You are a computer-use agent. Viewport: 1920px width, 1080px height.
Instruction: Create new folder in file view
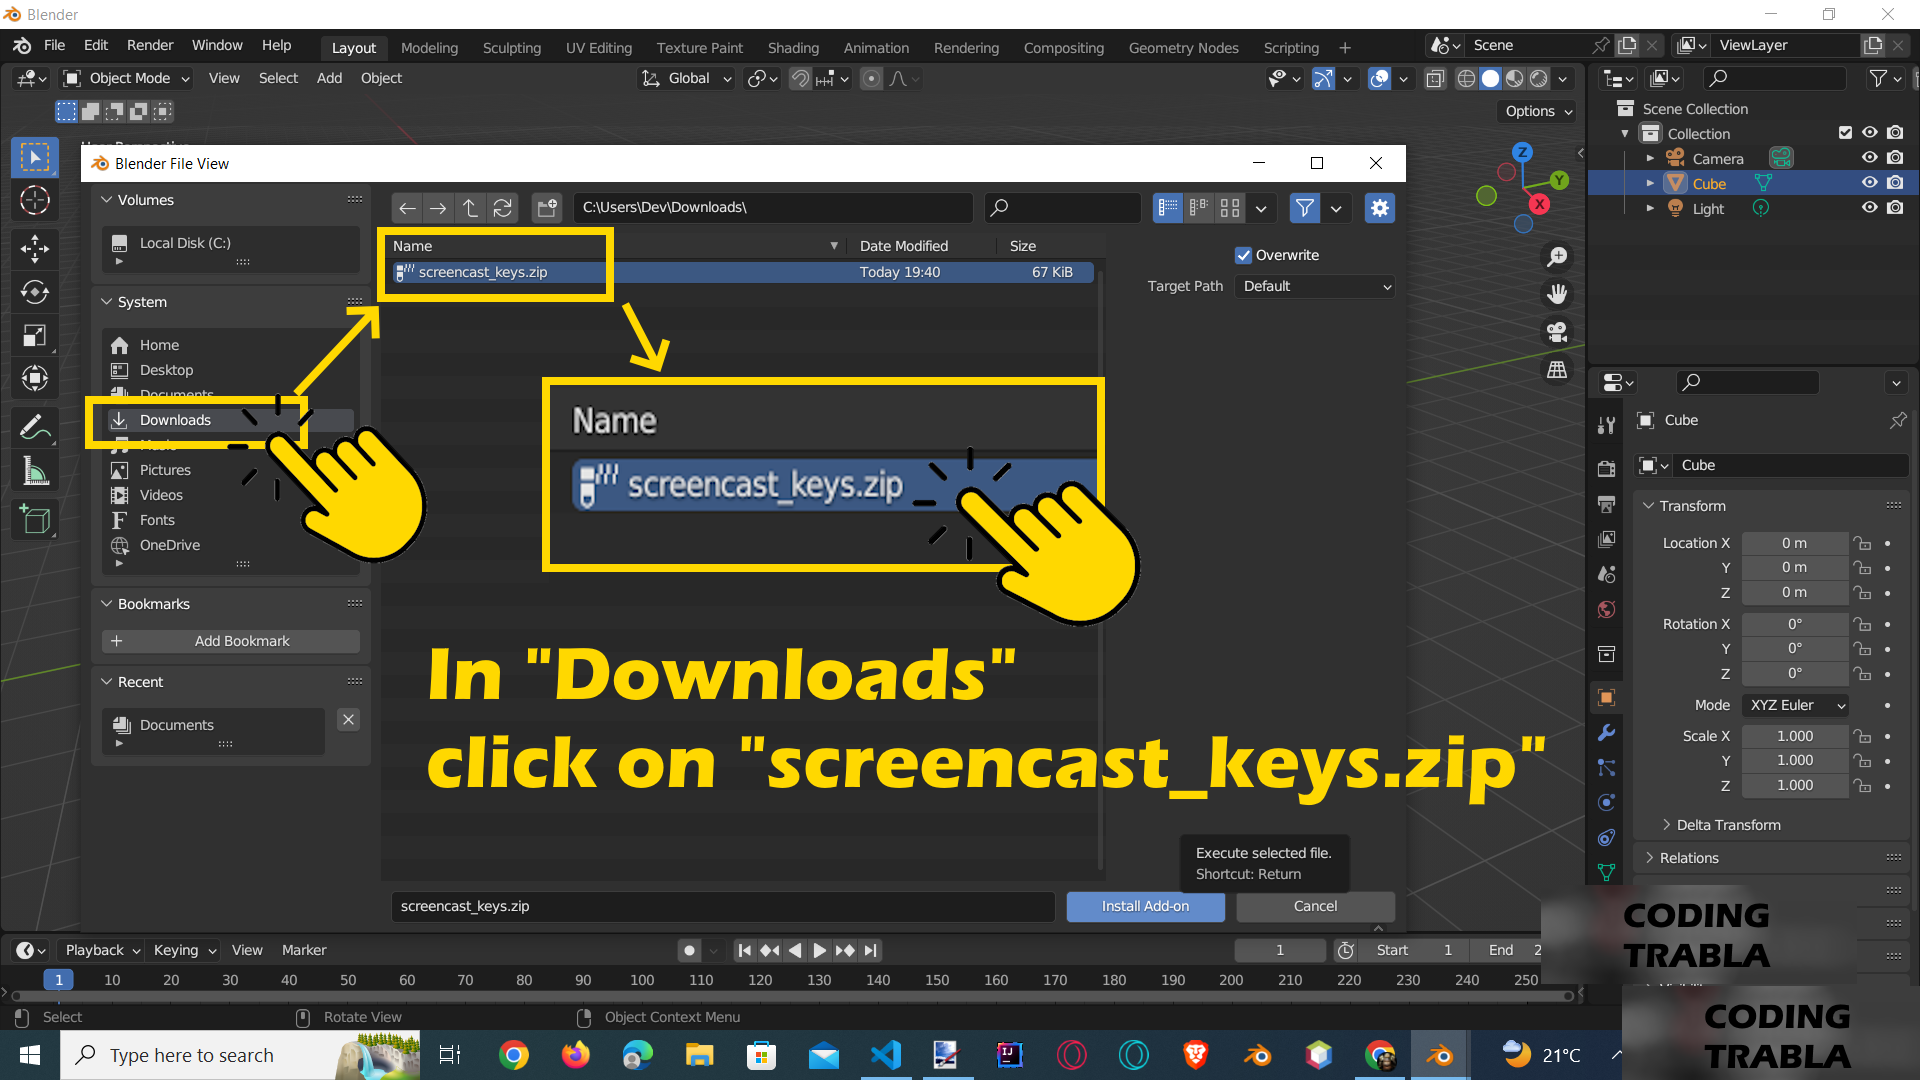pyautogui.click(x=547, y=208)
